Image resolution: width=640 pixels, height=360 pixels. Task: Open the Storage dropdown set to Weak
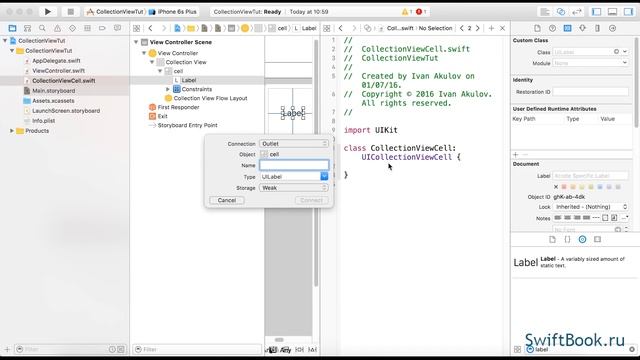click(x=294, y=188)
